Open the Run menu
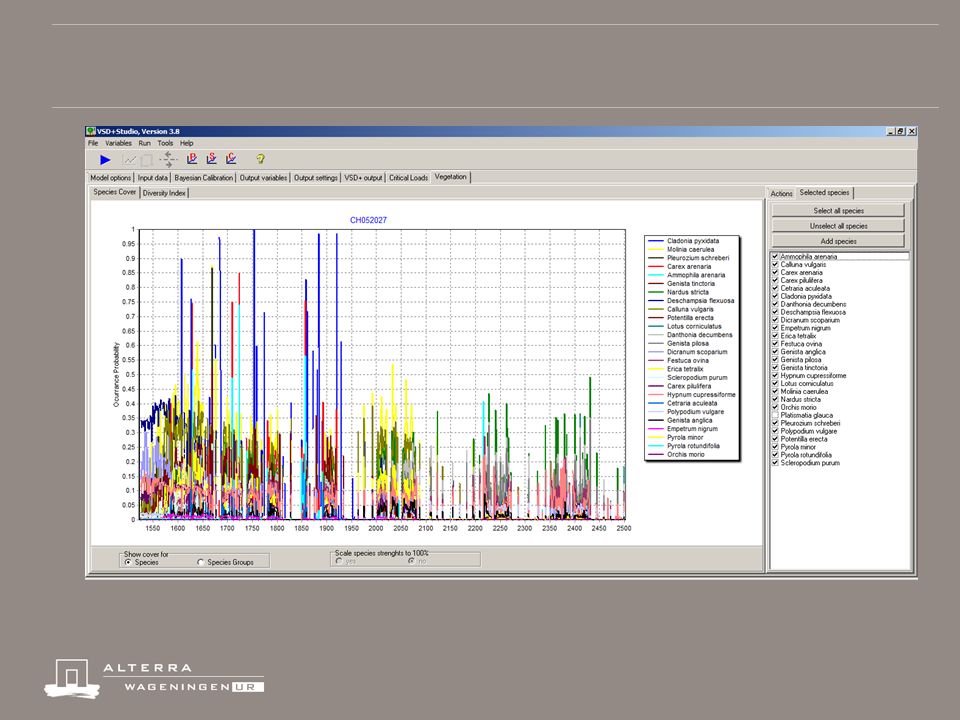The height and width of the screenshot is (720, 960). tap(144, 143)
